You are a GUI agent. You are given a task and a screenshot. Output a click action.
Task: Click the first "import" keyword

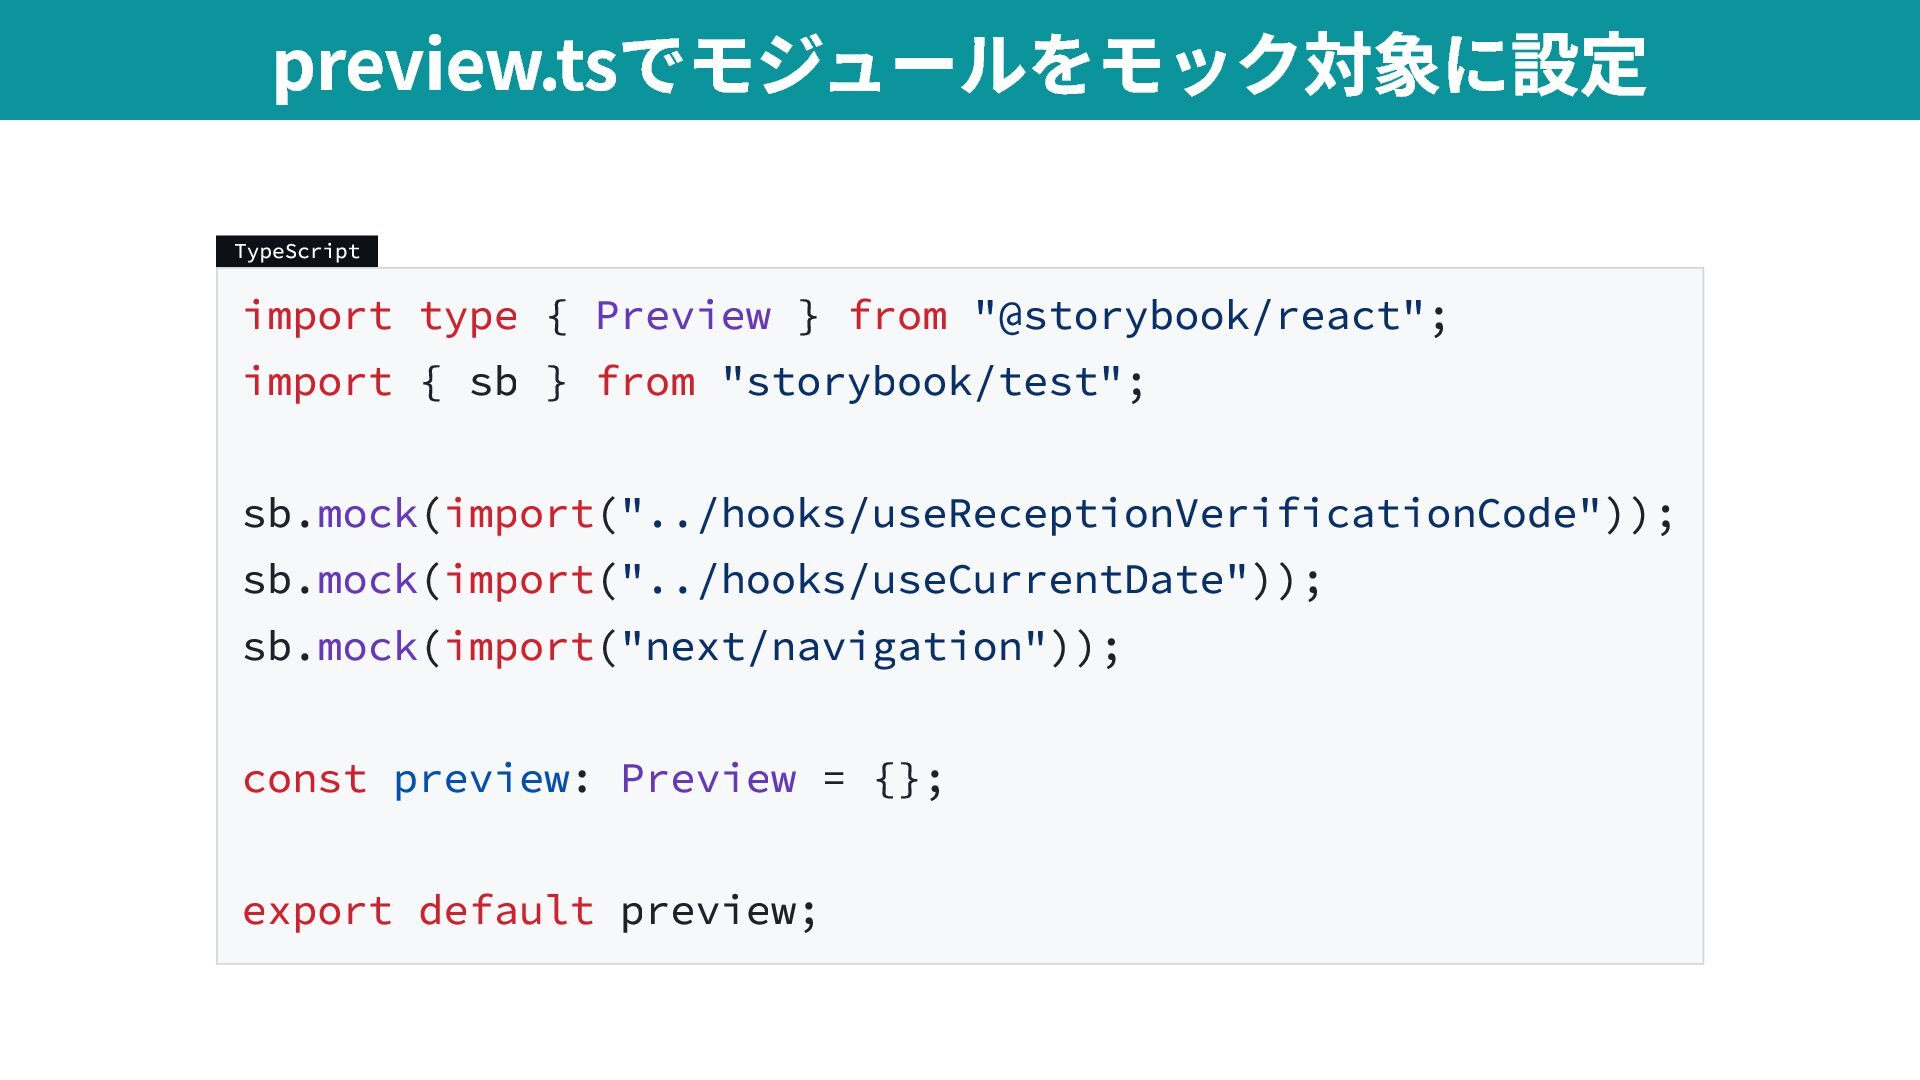317,316
